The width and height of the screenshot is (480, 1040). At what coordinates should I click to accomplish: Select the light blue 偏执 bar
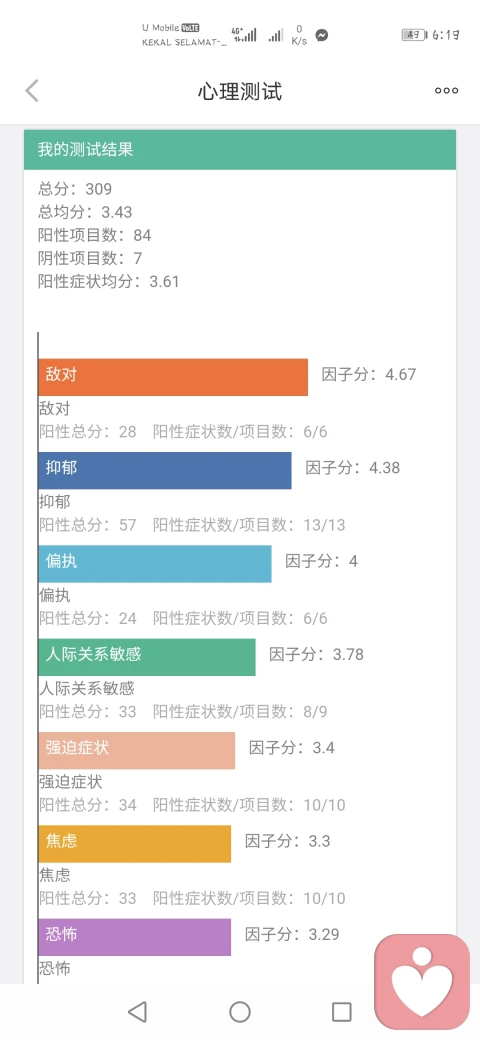pyautogui.click(x=155, y=564)
